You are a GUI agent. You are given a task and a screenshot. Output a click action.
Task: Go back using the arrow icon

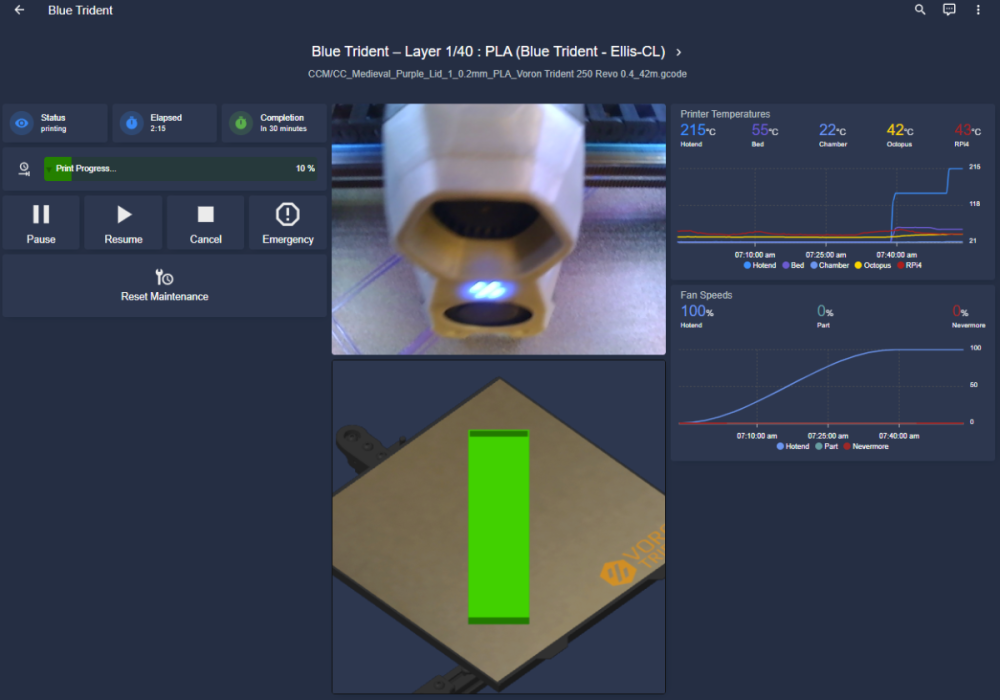pyautogui.click(x=19, y=10)
